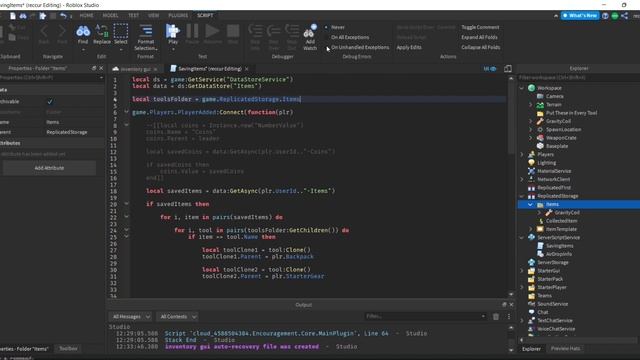Fold the code at line 6
640x360 pixels.
pyautogui.click(x=126, y=111)
